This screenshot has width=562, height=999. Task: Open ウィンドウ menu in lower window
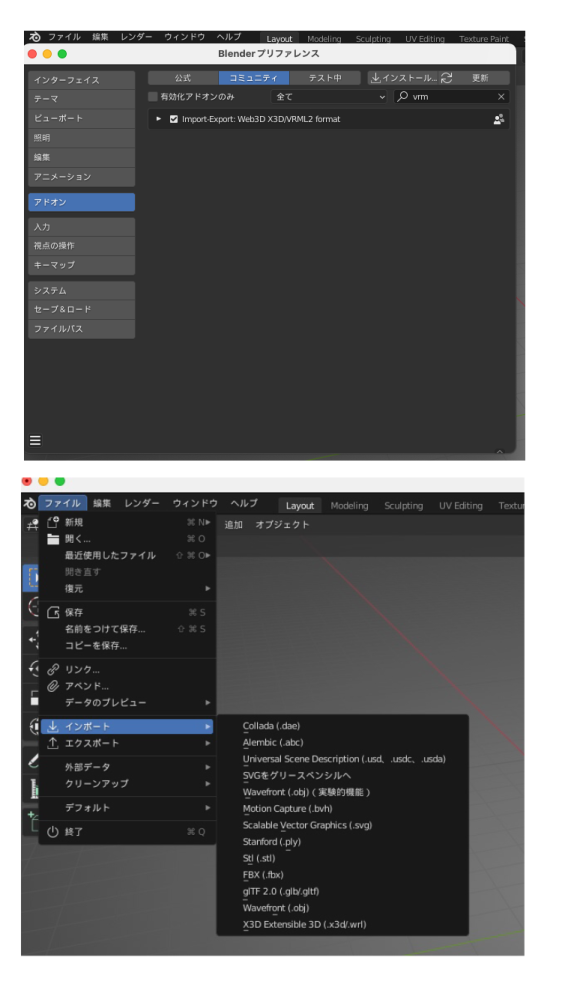(x=195, y=503)
